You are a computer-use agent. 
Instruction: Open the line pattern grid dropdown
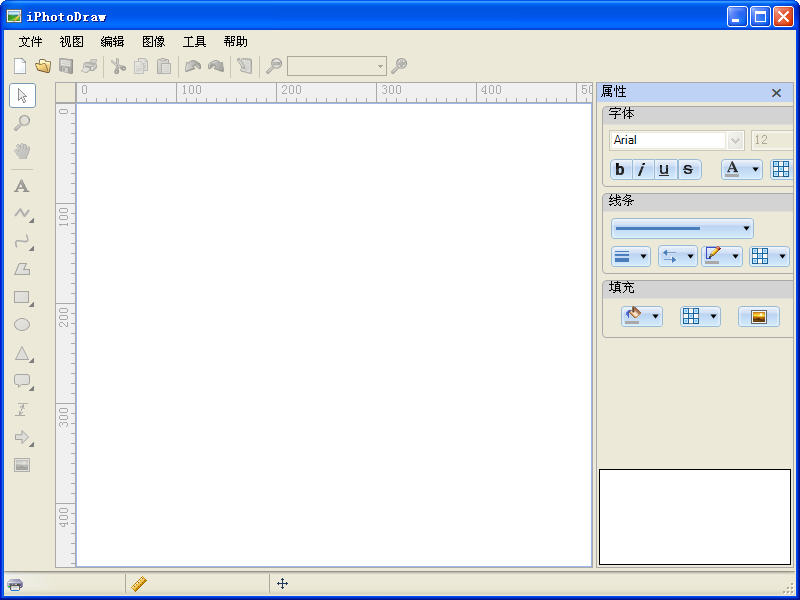769,256
